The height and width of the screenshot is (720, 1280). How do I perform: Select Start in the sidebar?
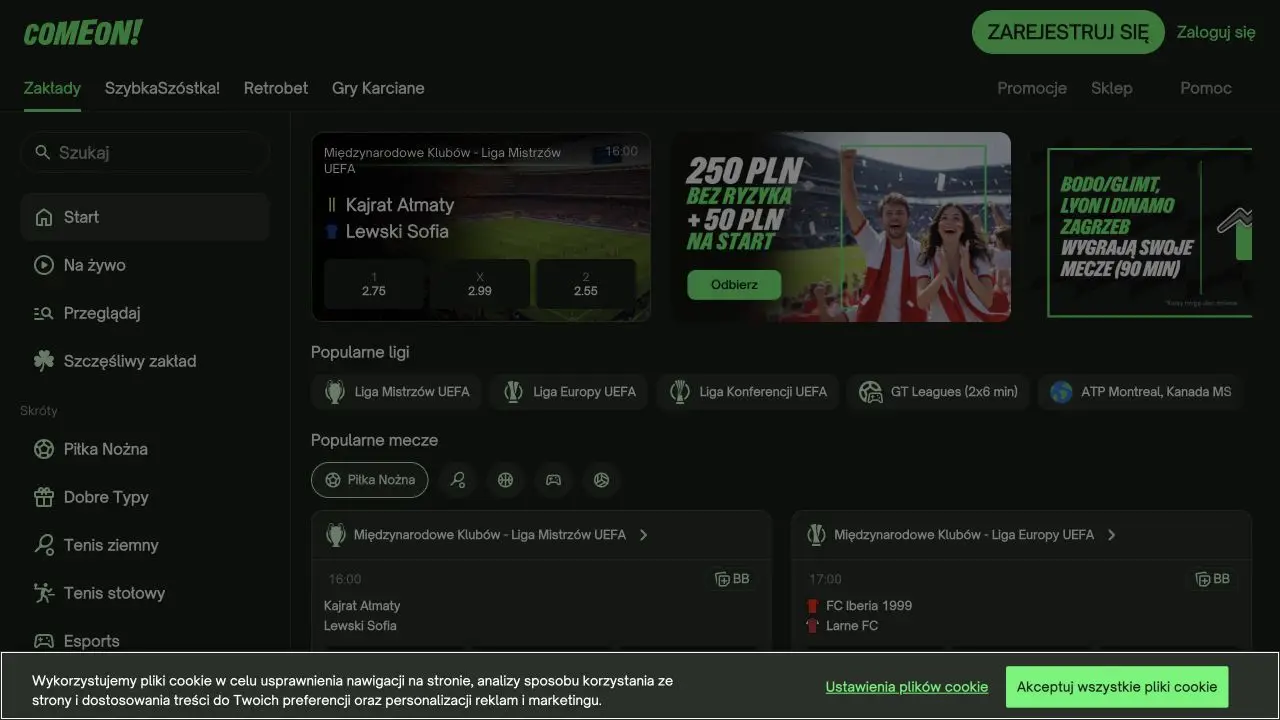point(145,217)
